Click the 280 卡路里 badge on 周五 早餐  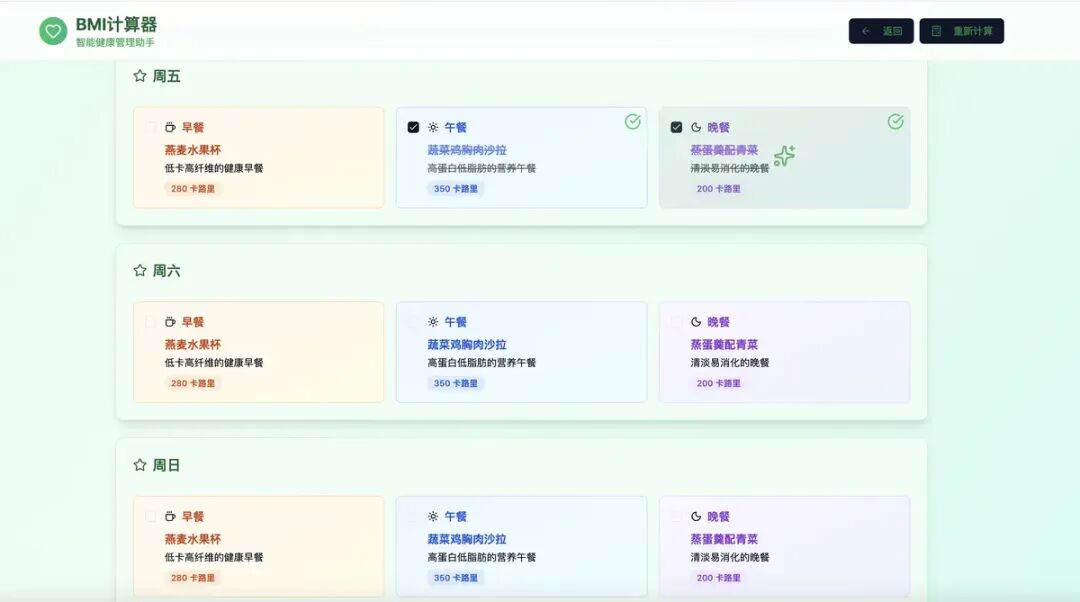pyautogui.click(x=195, y=187)
